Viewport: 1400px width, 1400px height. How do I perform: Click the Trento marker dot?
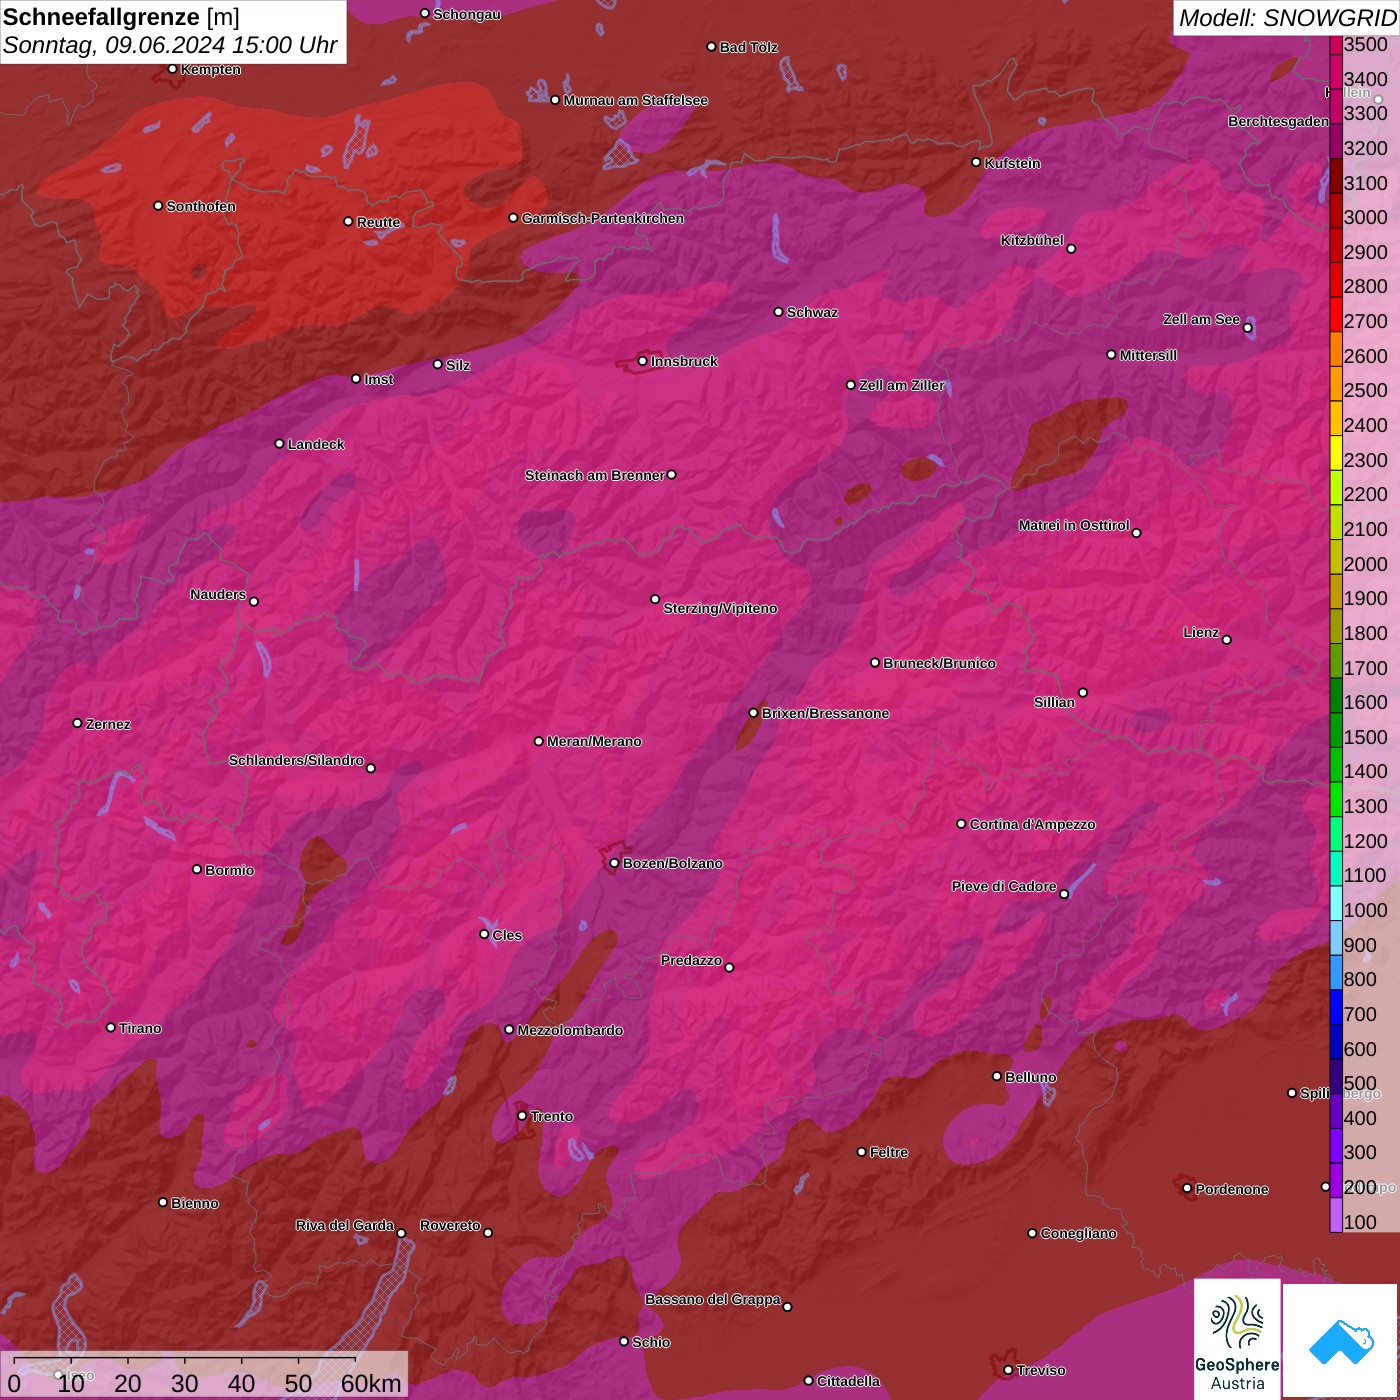pyautogui.click(x=522, y=1116)
